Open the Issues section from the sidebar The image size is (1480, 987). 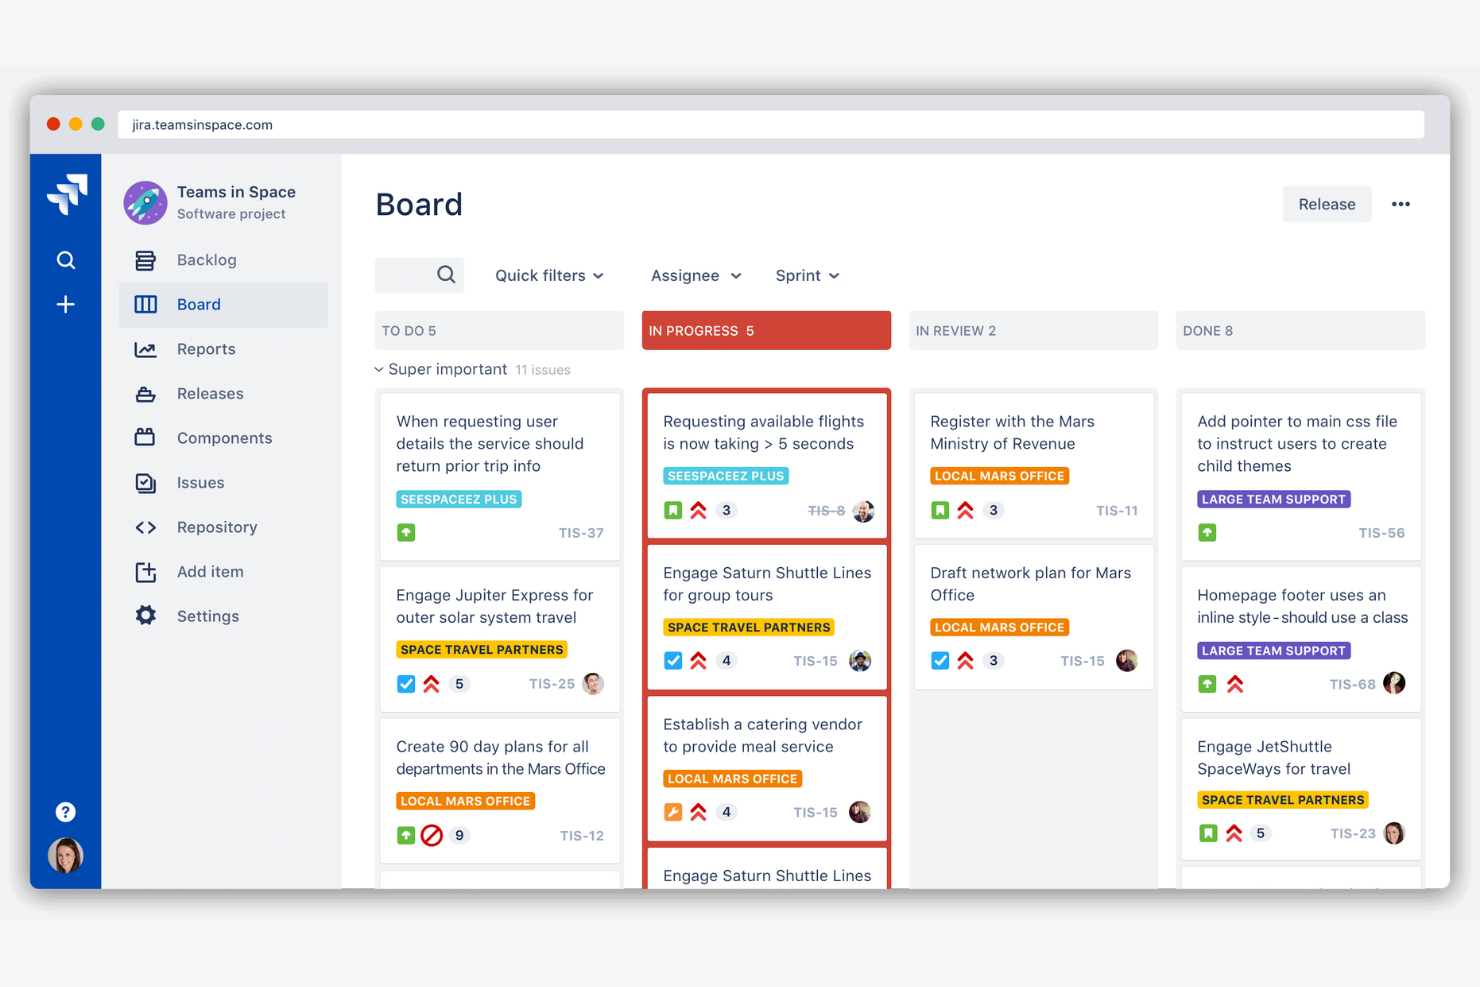(200, 483)
